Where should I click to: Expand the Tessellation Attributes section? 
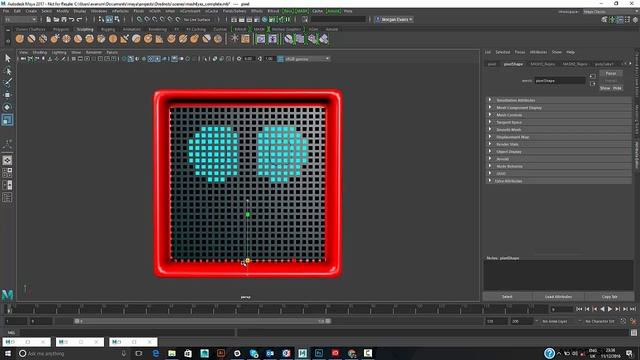[559, 100]
